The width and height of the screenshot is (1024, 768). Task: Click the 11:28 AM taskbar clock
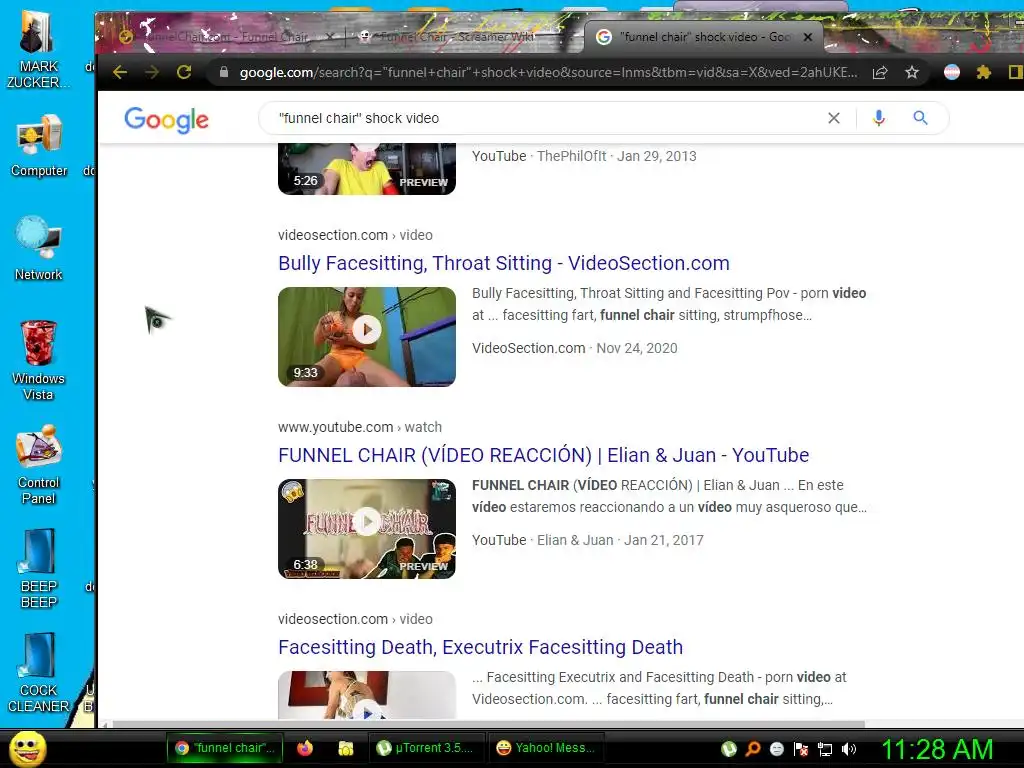click(x=937, y=749)
